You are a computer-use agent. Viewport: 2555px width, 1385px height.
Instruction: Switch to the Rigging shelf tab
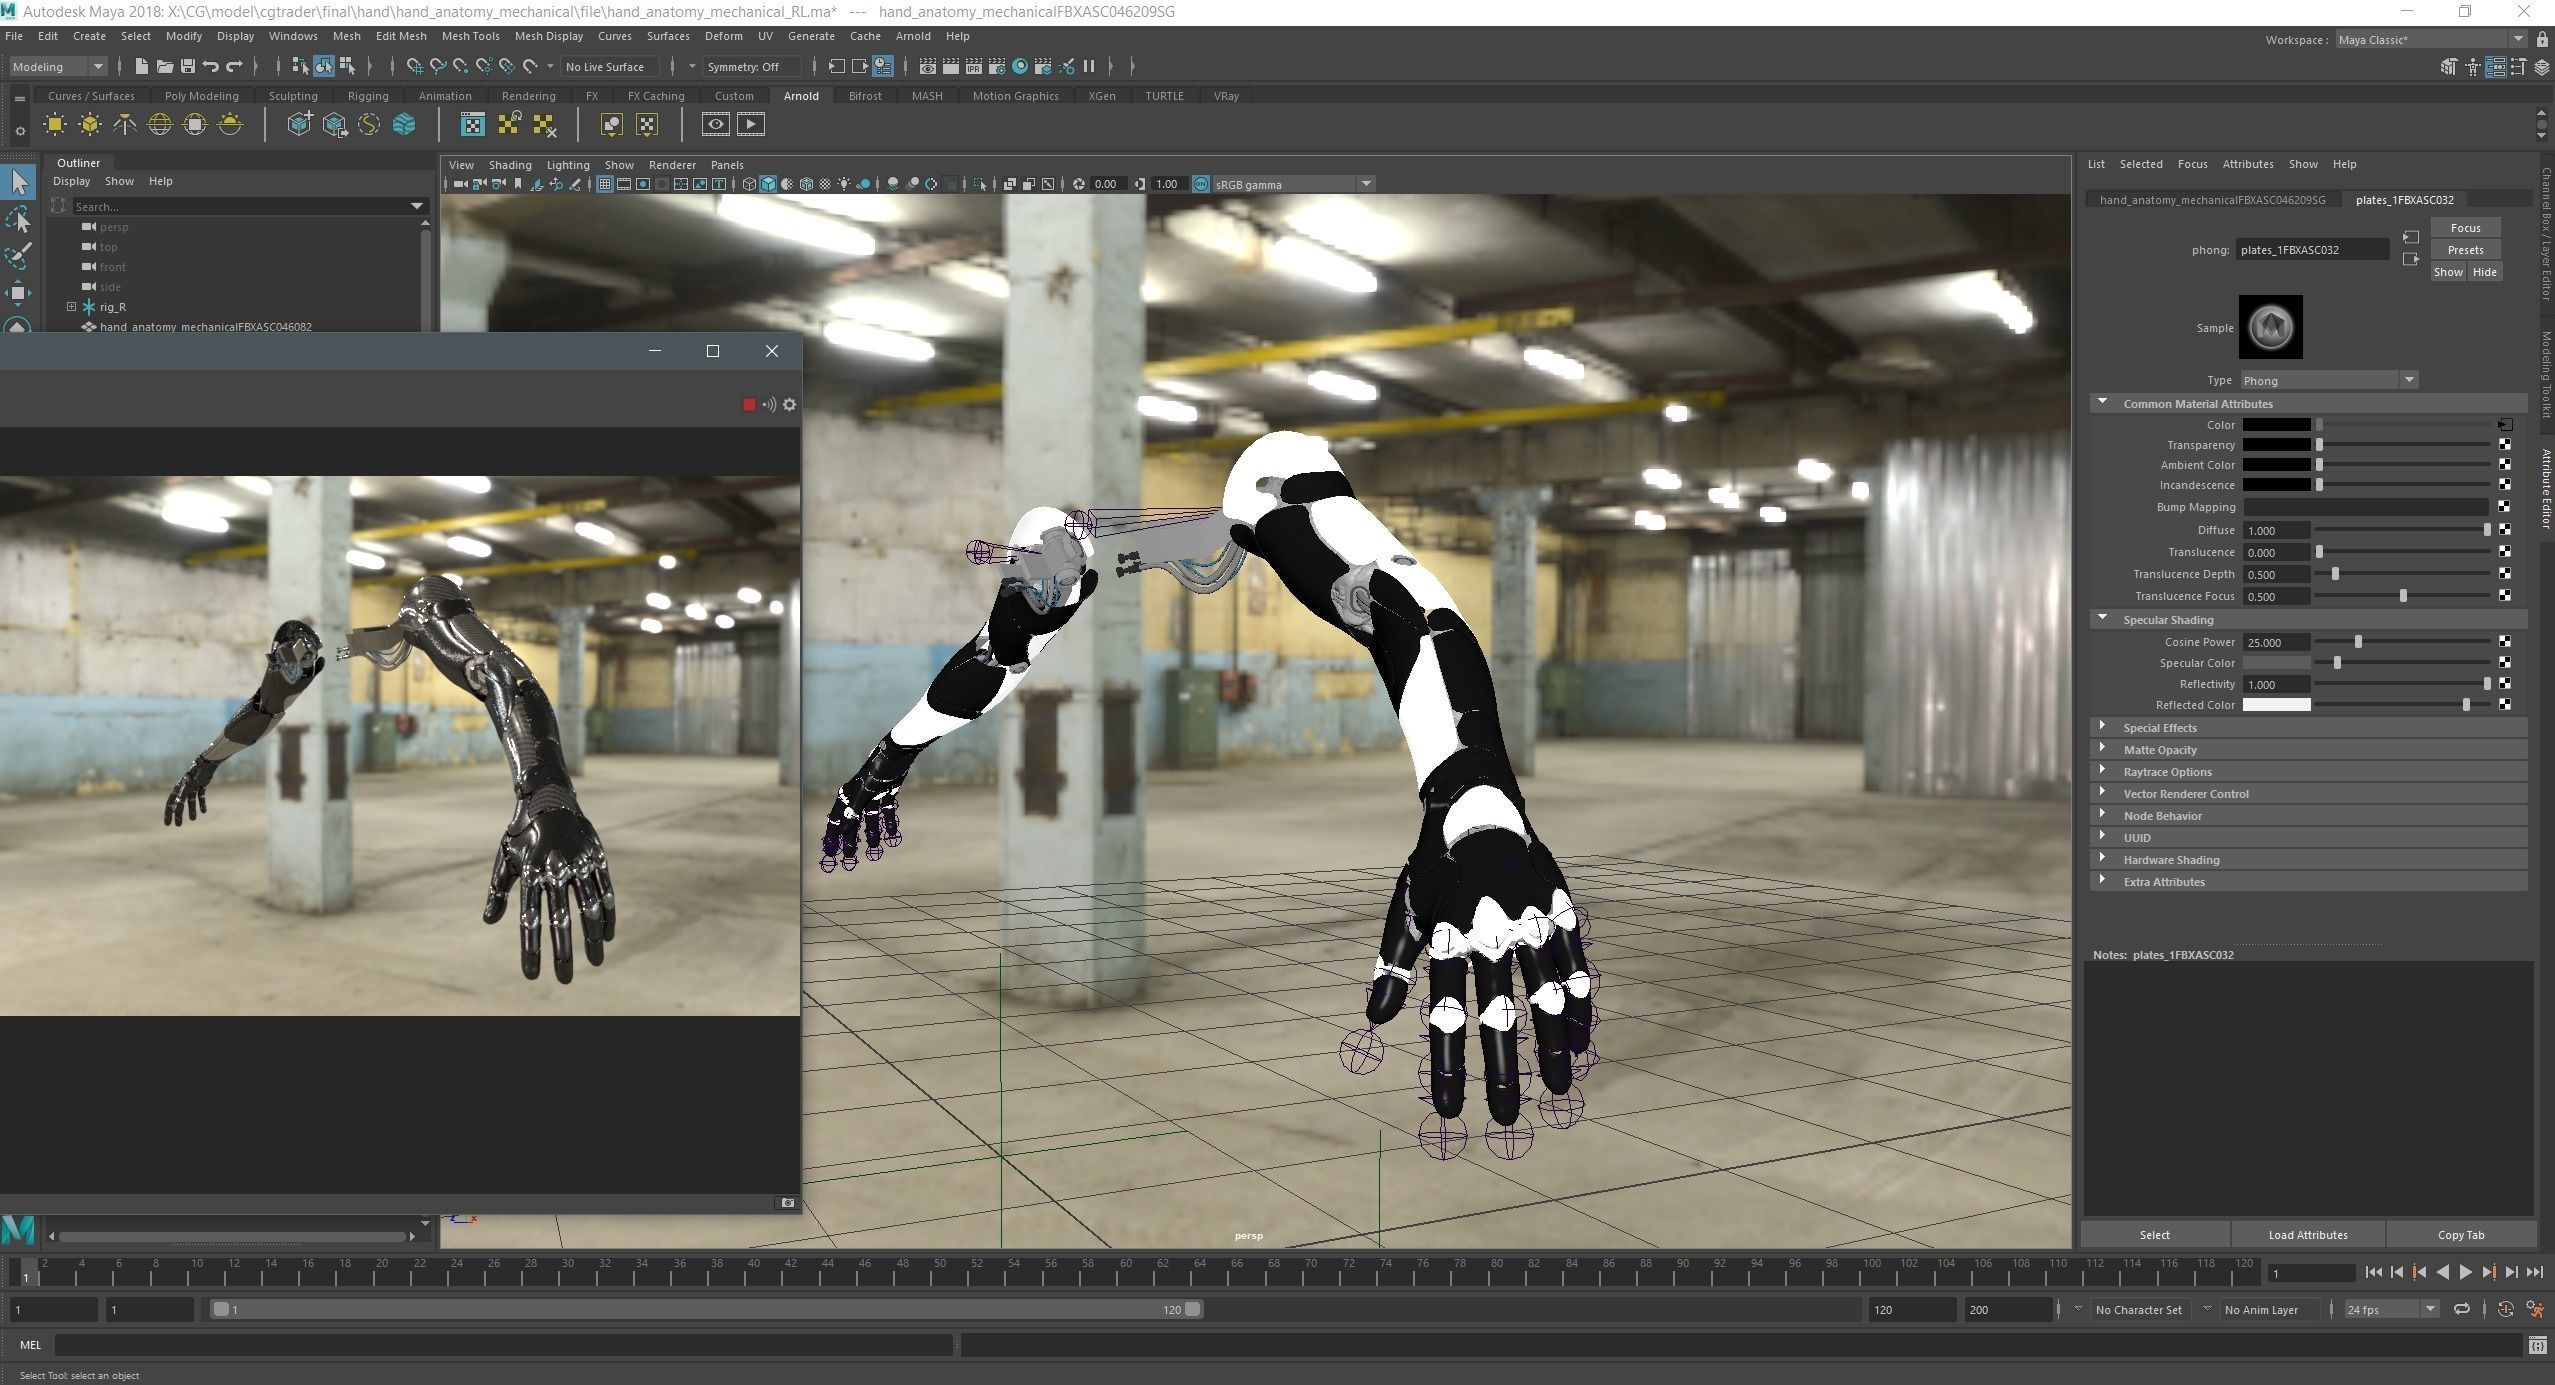(367, 96)
